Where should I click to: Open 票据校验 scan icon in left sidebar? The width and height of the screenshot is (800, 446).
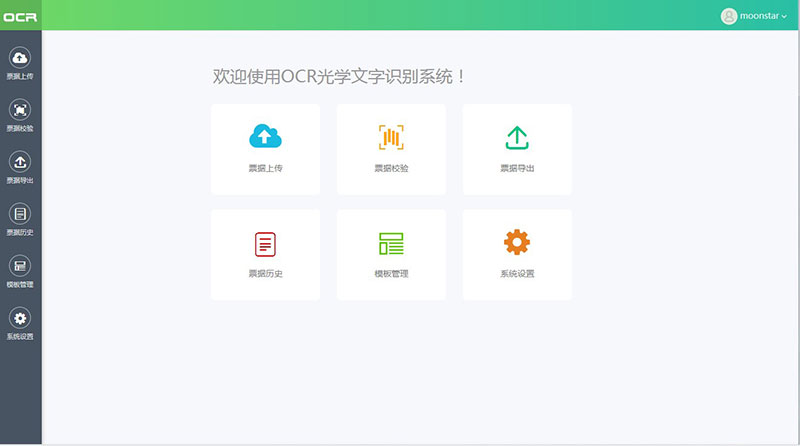coord(20,110)
